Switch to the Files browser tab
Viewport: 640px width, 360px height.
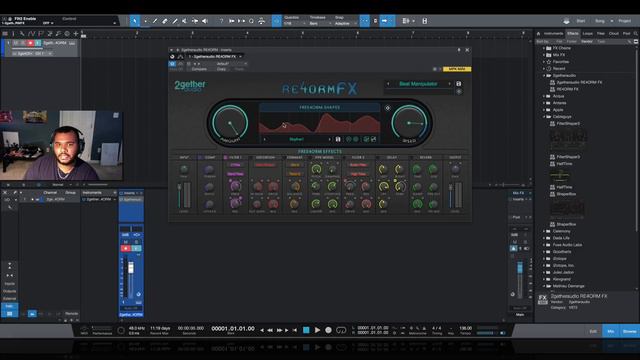pos(601,33)
